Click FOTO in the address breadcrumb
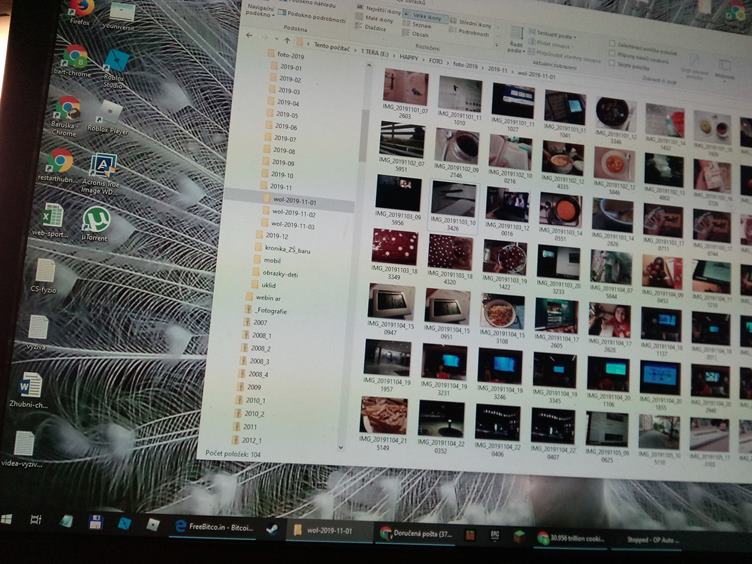Image resolution: width=752 pixels, height=564 pixels. pyautogui.click(x=435, y=61)
